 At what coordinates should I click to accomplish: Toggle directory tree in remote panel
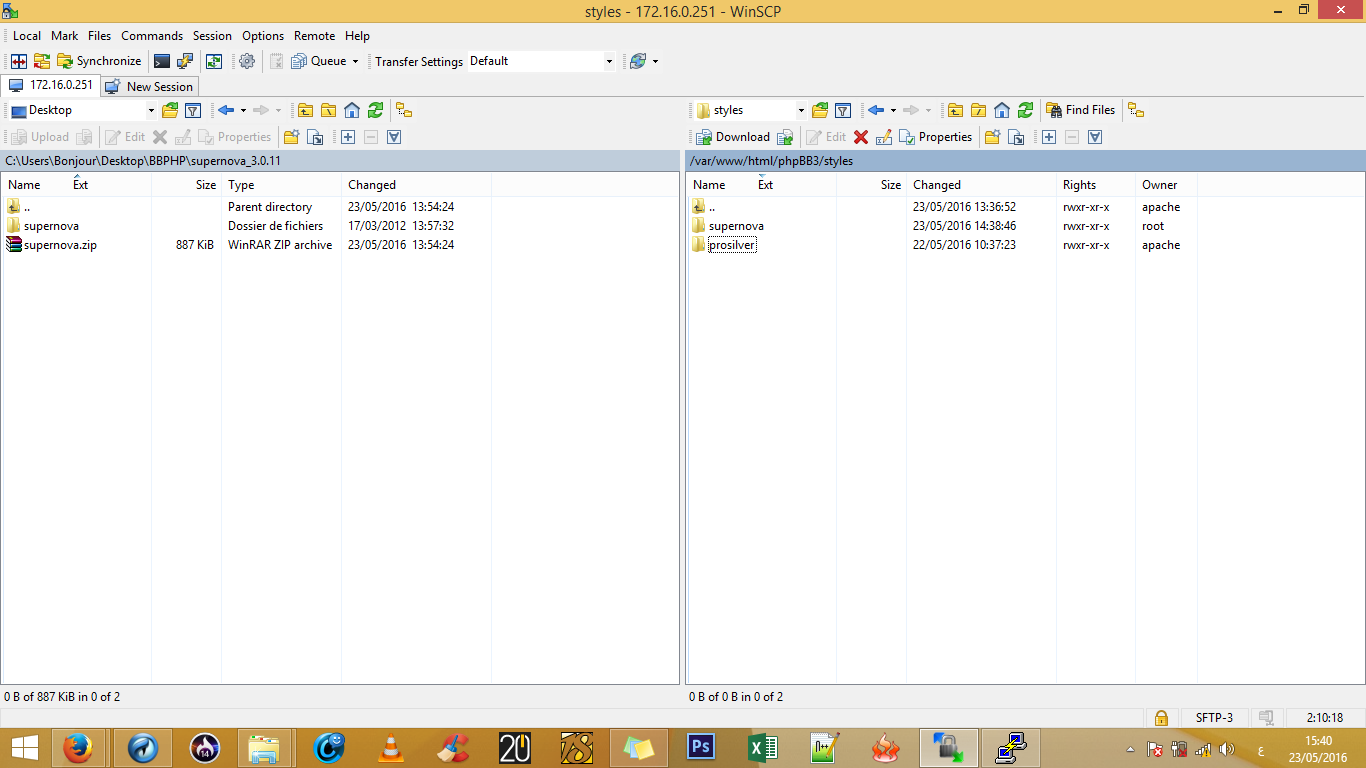tap(1136, 110)
